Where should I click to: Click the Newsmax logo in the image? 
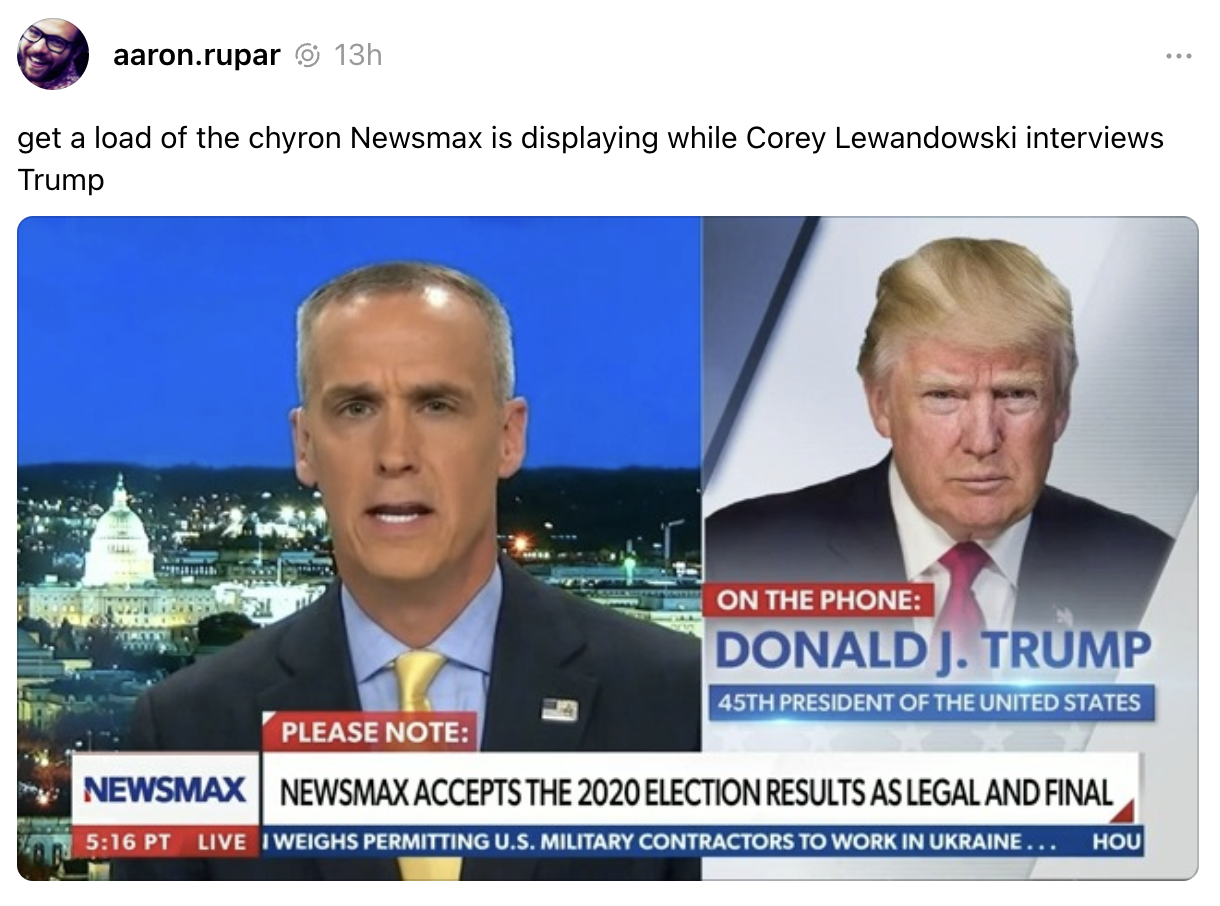point(166,791)
